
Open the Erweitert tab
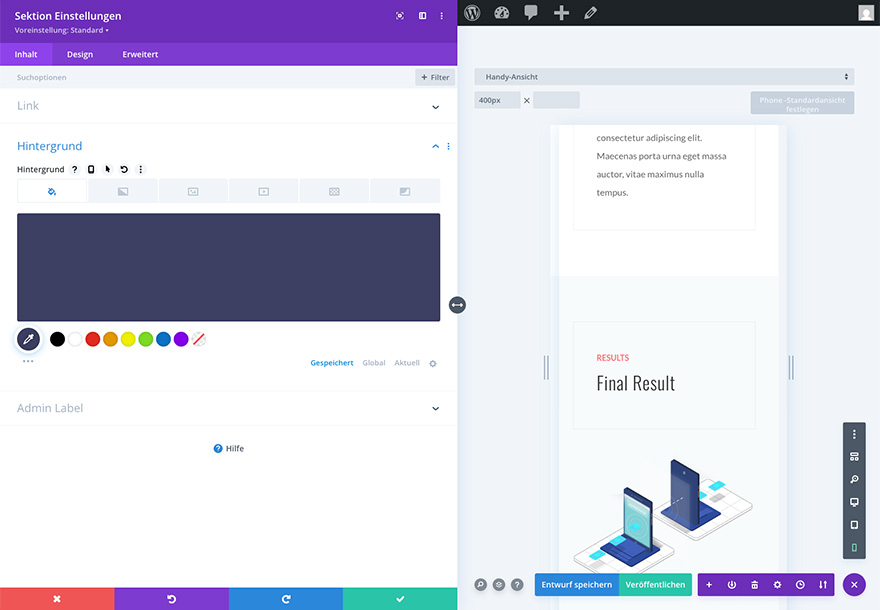[140, 54]
